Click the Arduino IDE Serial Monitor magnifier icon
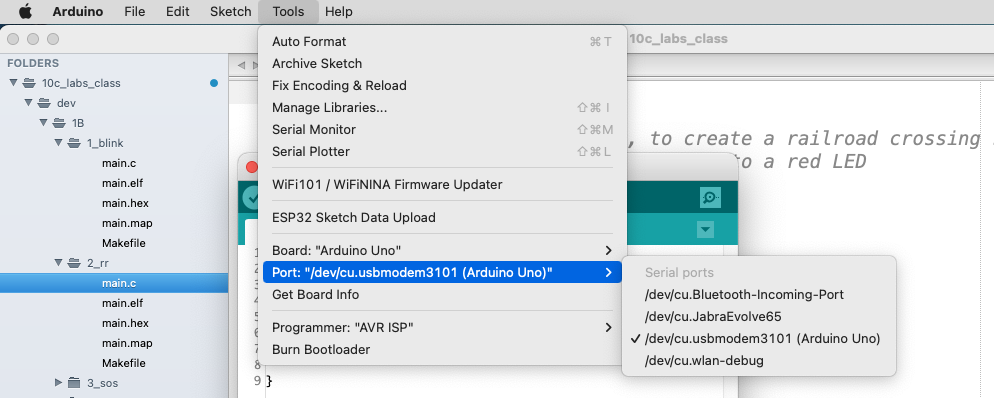 pos(710,198)
